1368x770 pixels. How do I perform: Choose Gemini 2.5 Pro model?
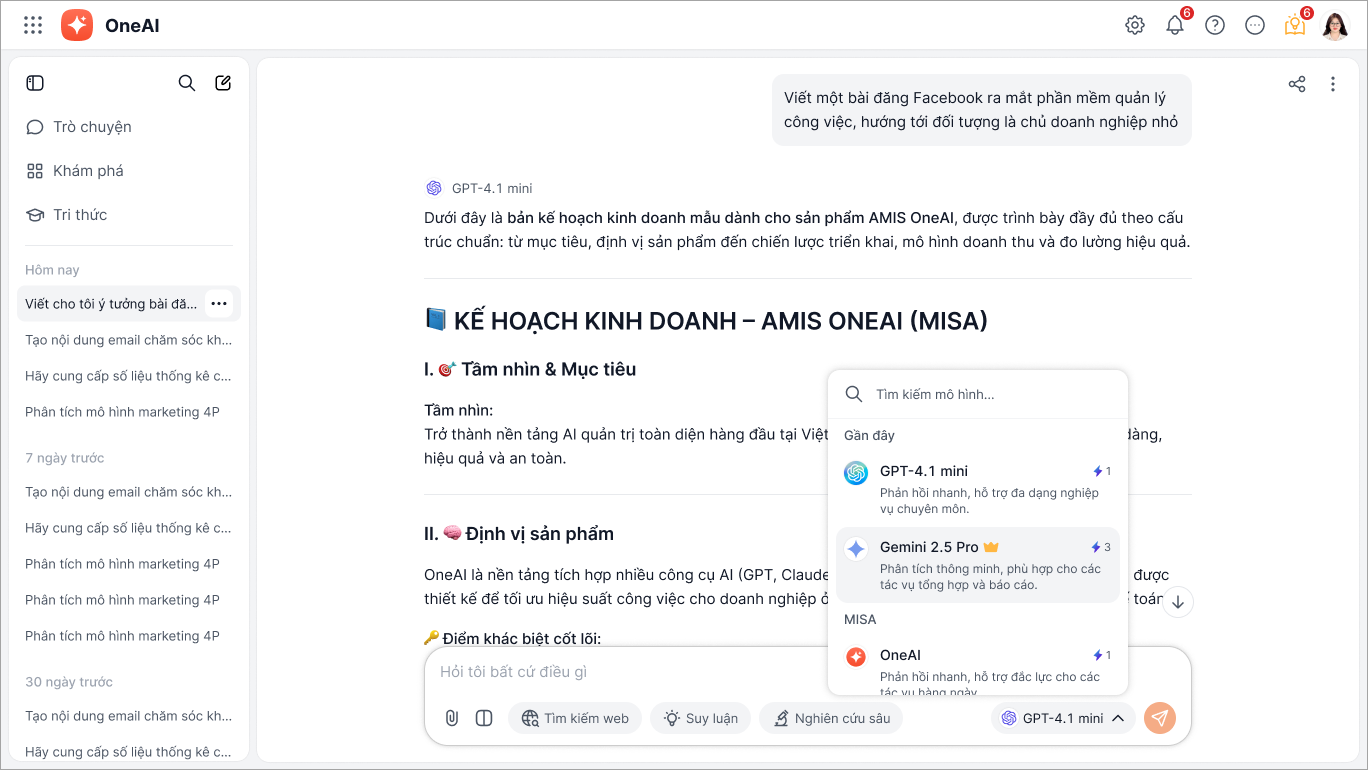[978, 565]
